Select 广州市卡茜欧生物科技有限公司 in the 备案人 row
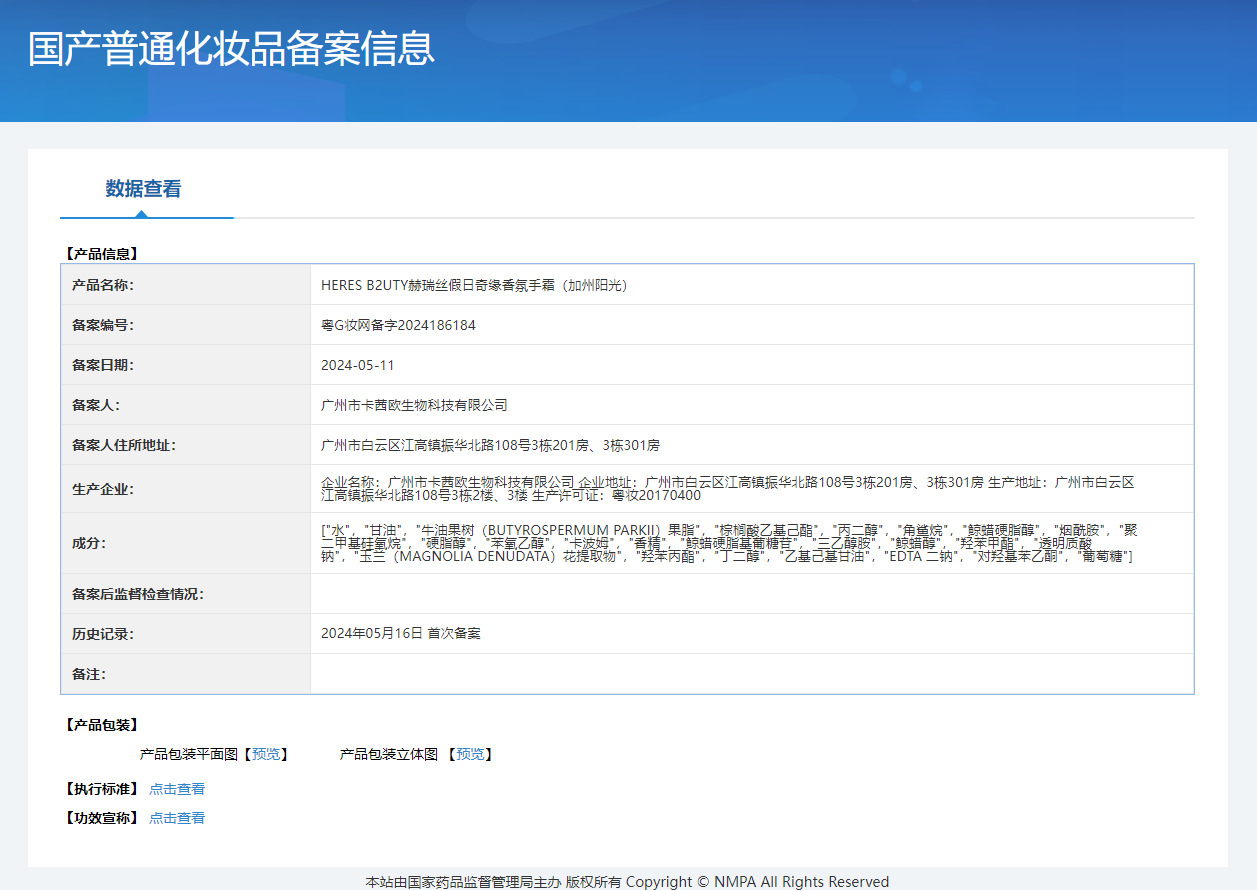The image size is (1257, 890). pyautogui.click(x=414, y=405)
